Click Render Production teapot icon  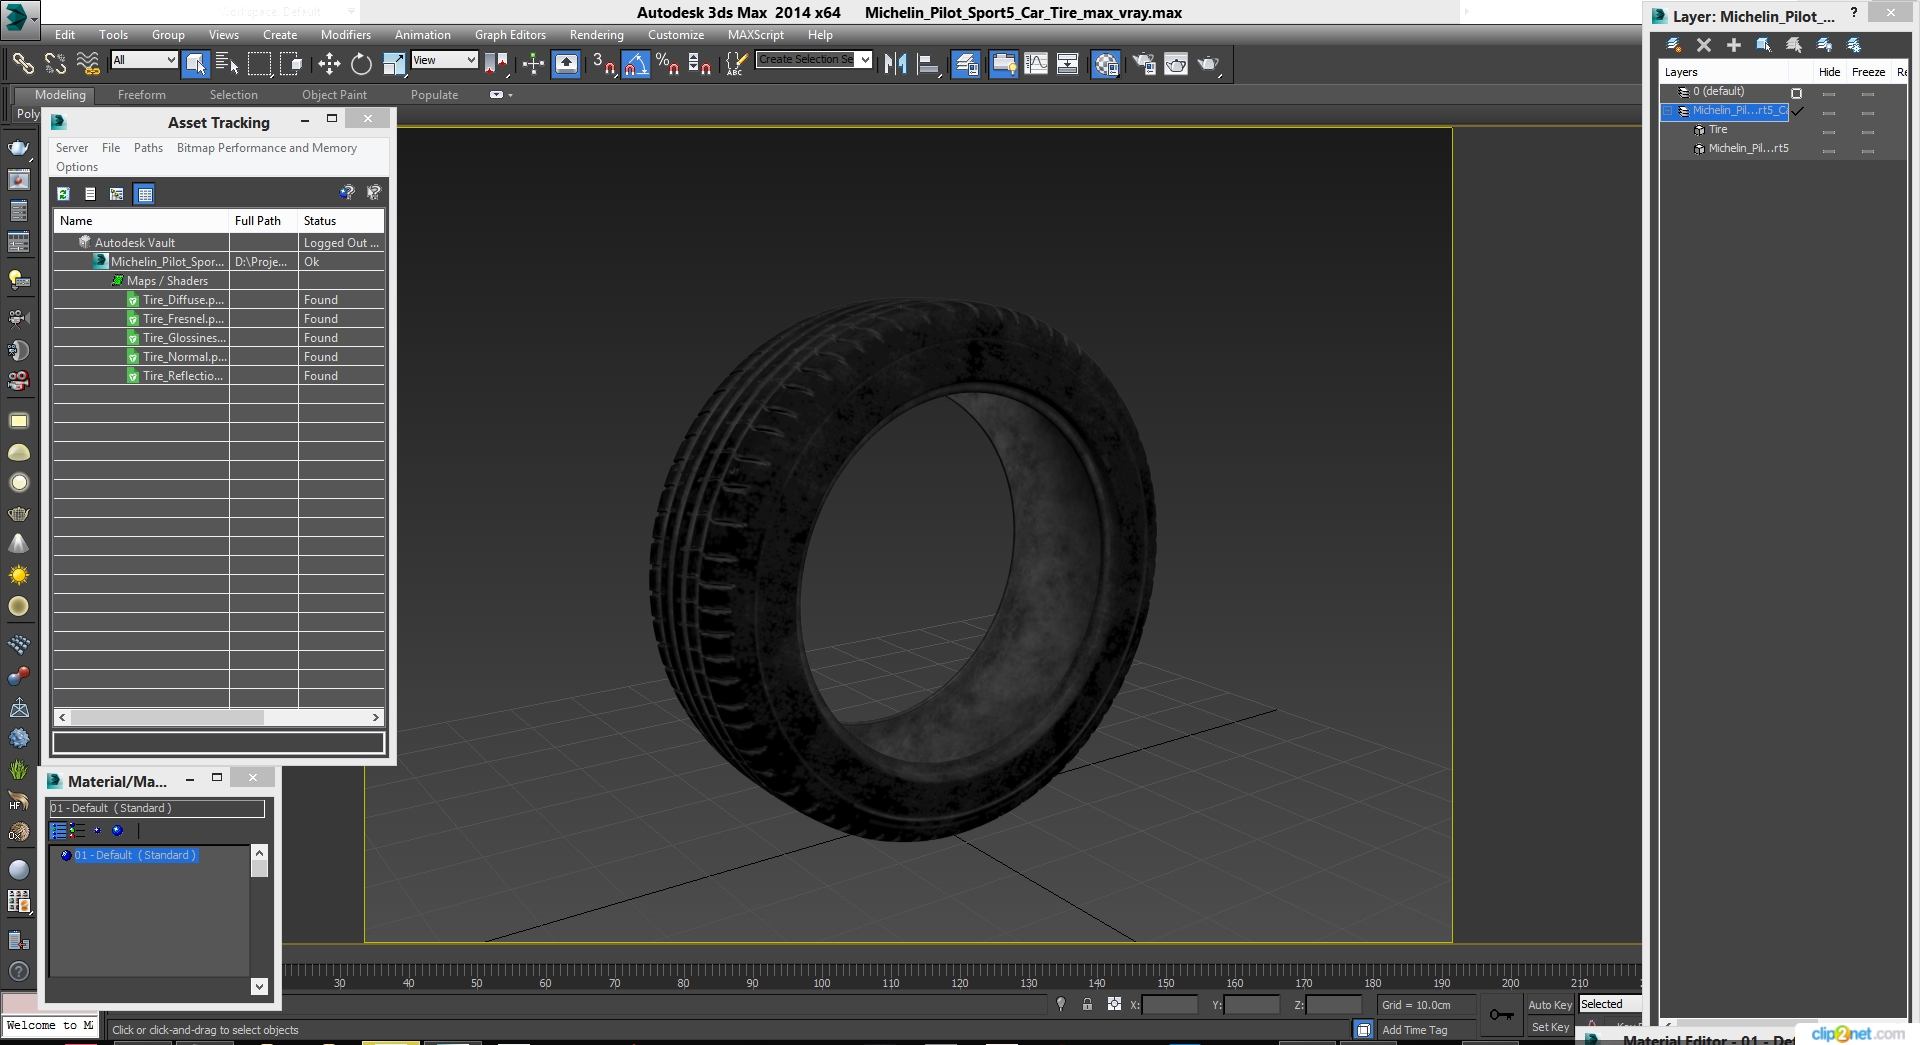pos(1208,64)
